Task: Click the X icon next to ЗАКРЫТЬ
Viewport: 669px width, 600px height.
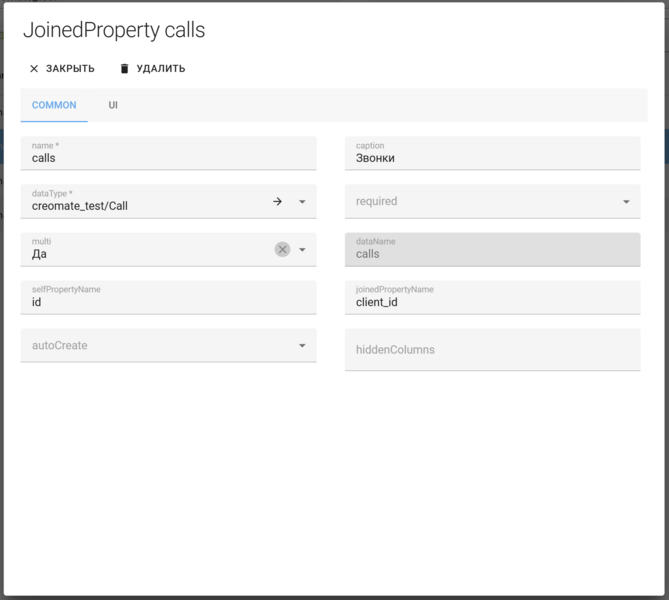Action: 34,69
